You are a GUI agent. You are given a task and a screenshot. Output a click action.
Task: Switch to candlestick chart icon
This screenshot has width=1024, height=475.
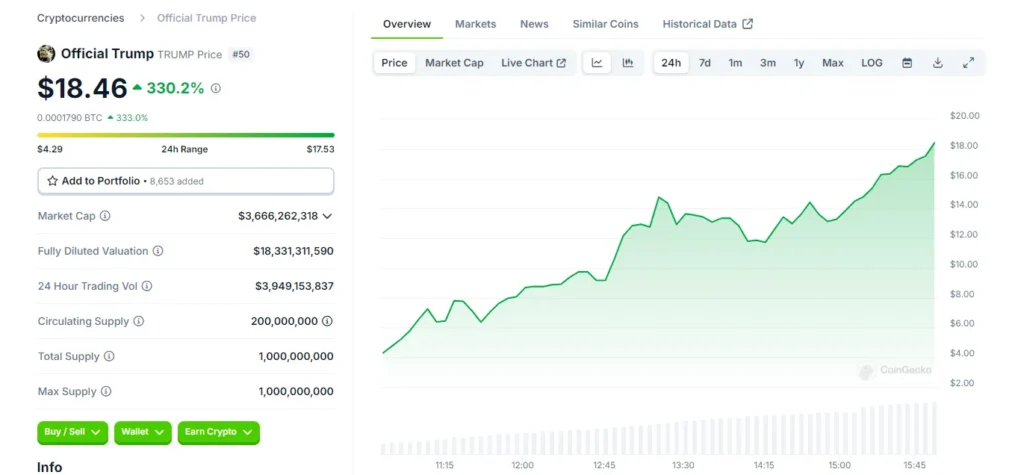click(x=628, y=63)
